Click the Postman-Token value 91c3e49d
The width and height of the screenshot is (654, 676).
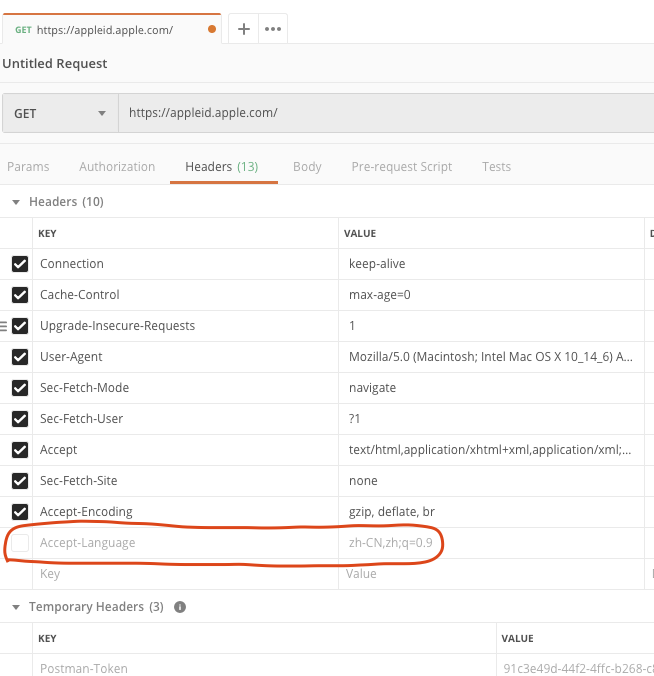[576, 666]
